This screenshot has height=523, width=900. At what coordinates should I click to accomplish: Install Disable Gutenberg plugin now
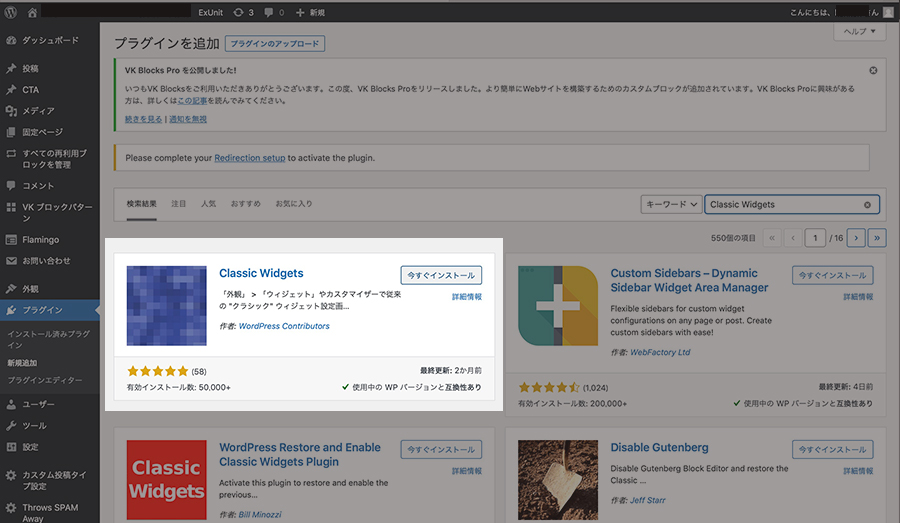point(832,450)
